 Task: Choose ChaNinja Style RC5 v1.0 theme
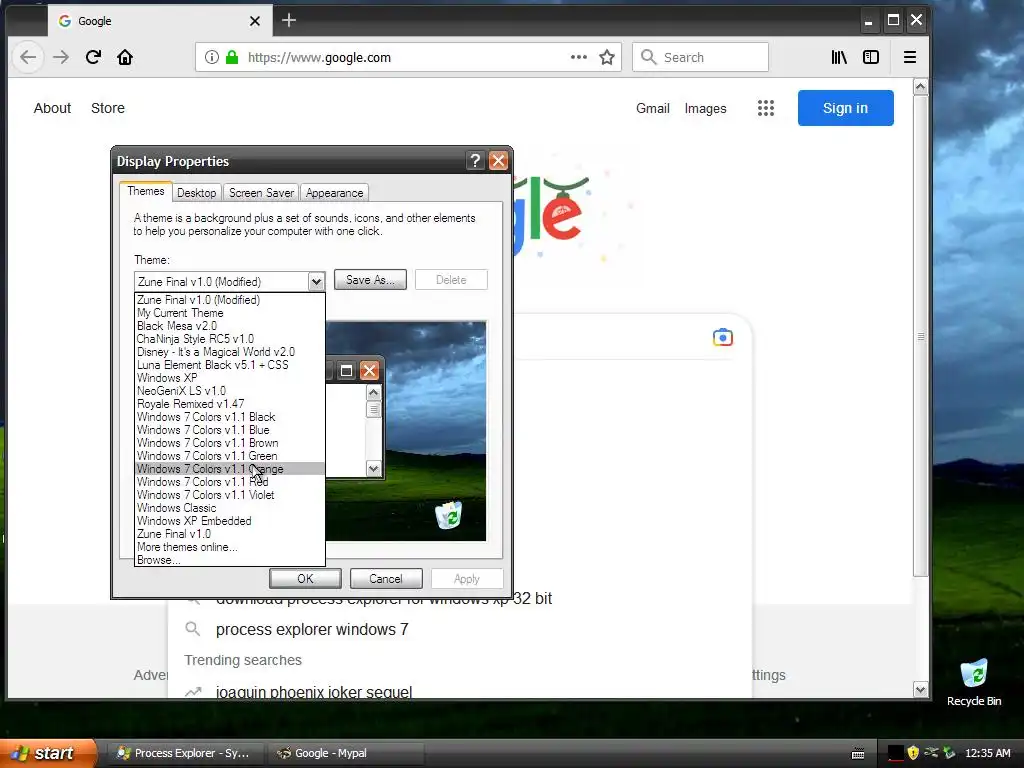pyautogui.click(x=229, y=339)
